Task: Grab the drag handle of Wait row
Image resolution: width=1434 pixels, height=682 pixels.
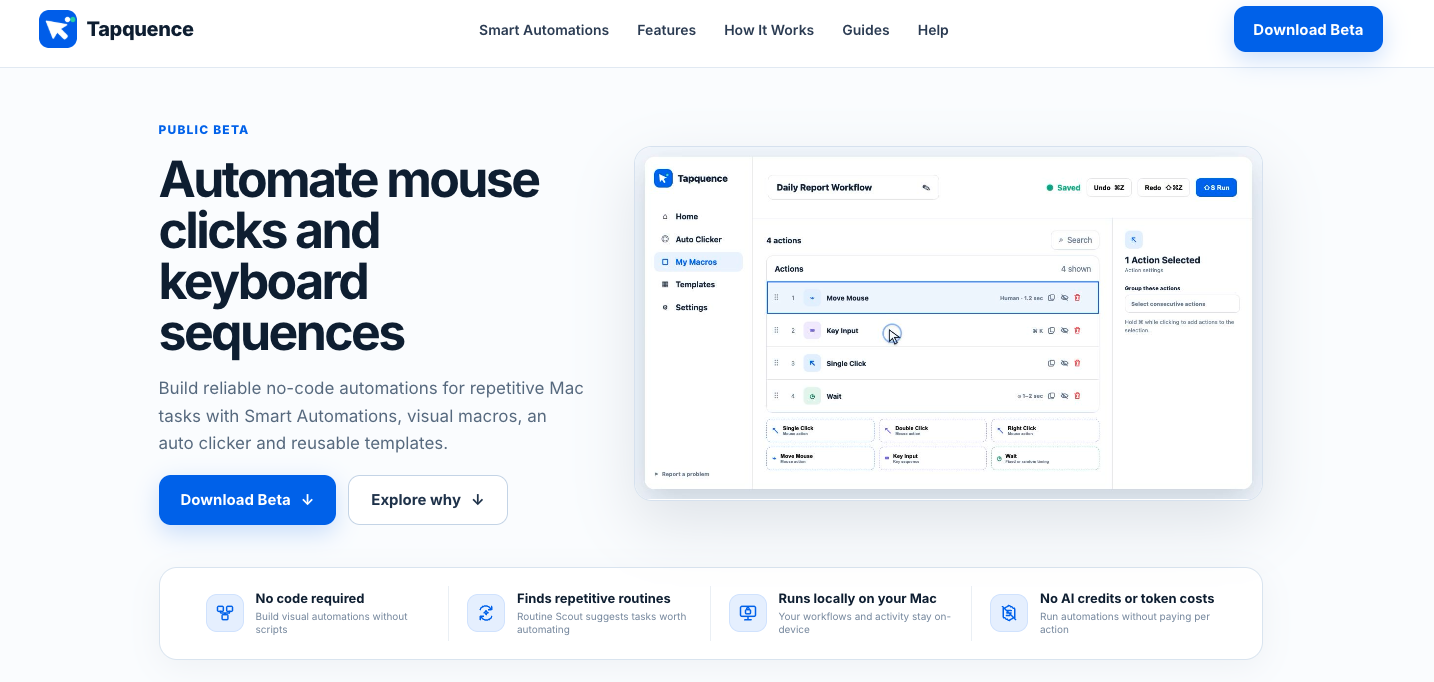Action: 776,396
